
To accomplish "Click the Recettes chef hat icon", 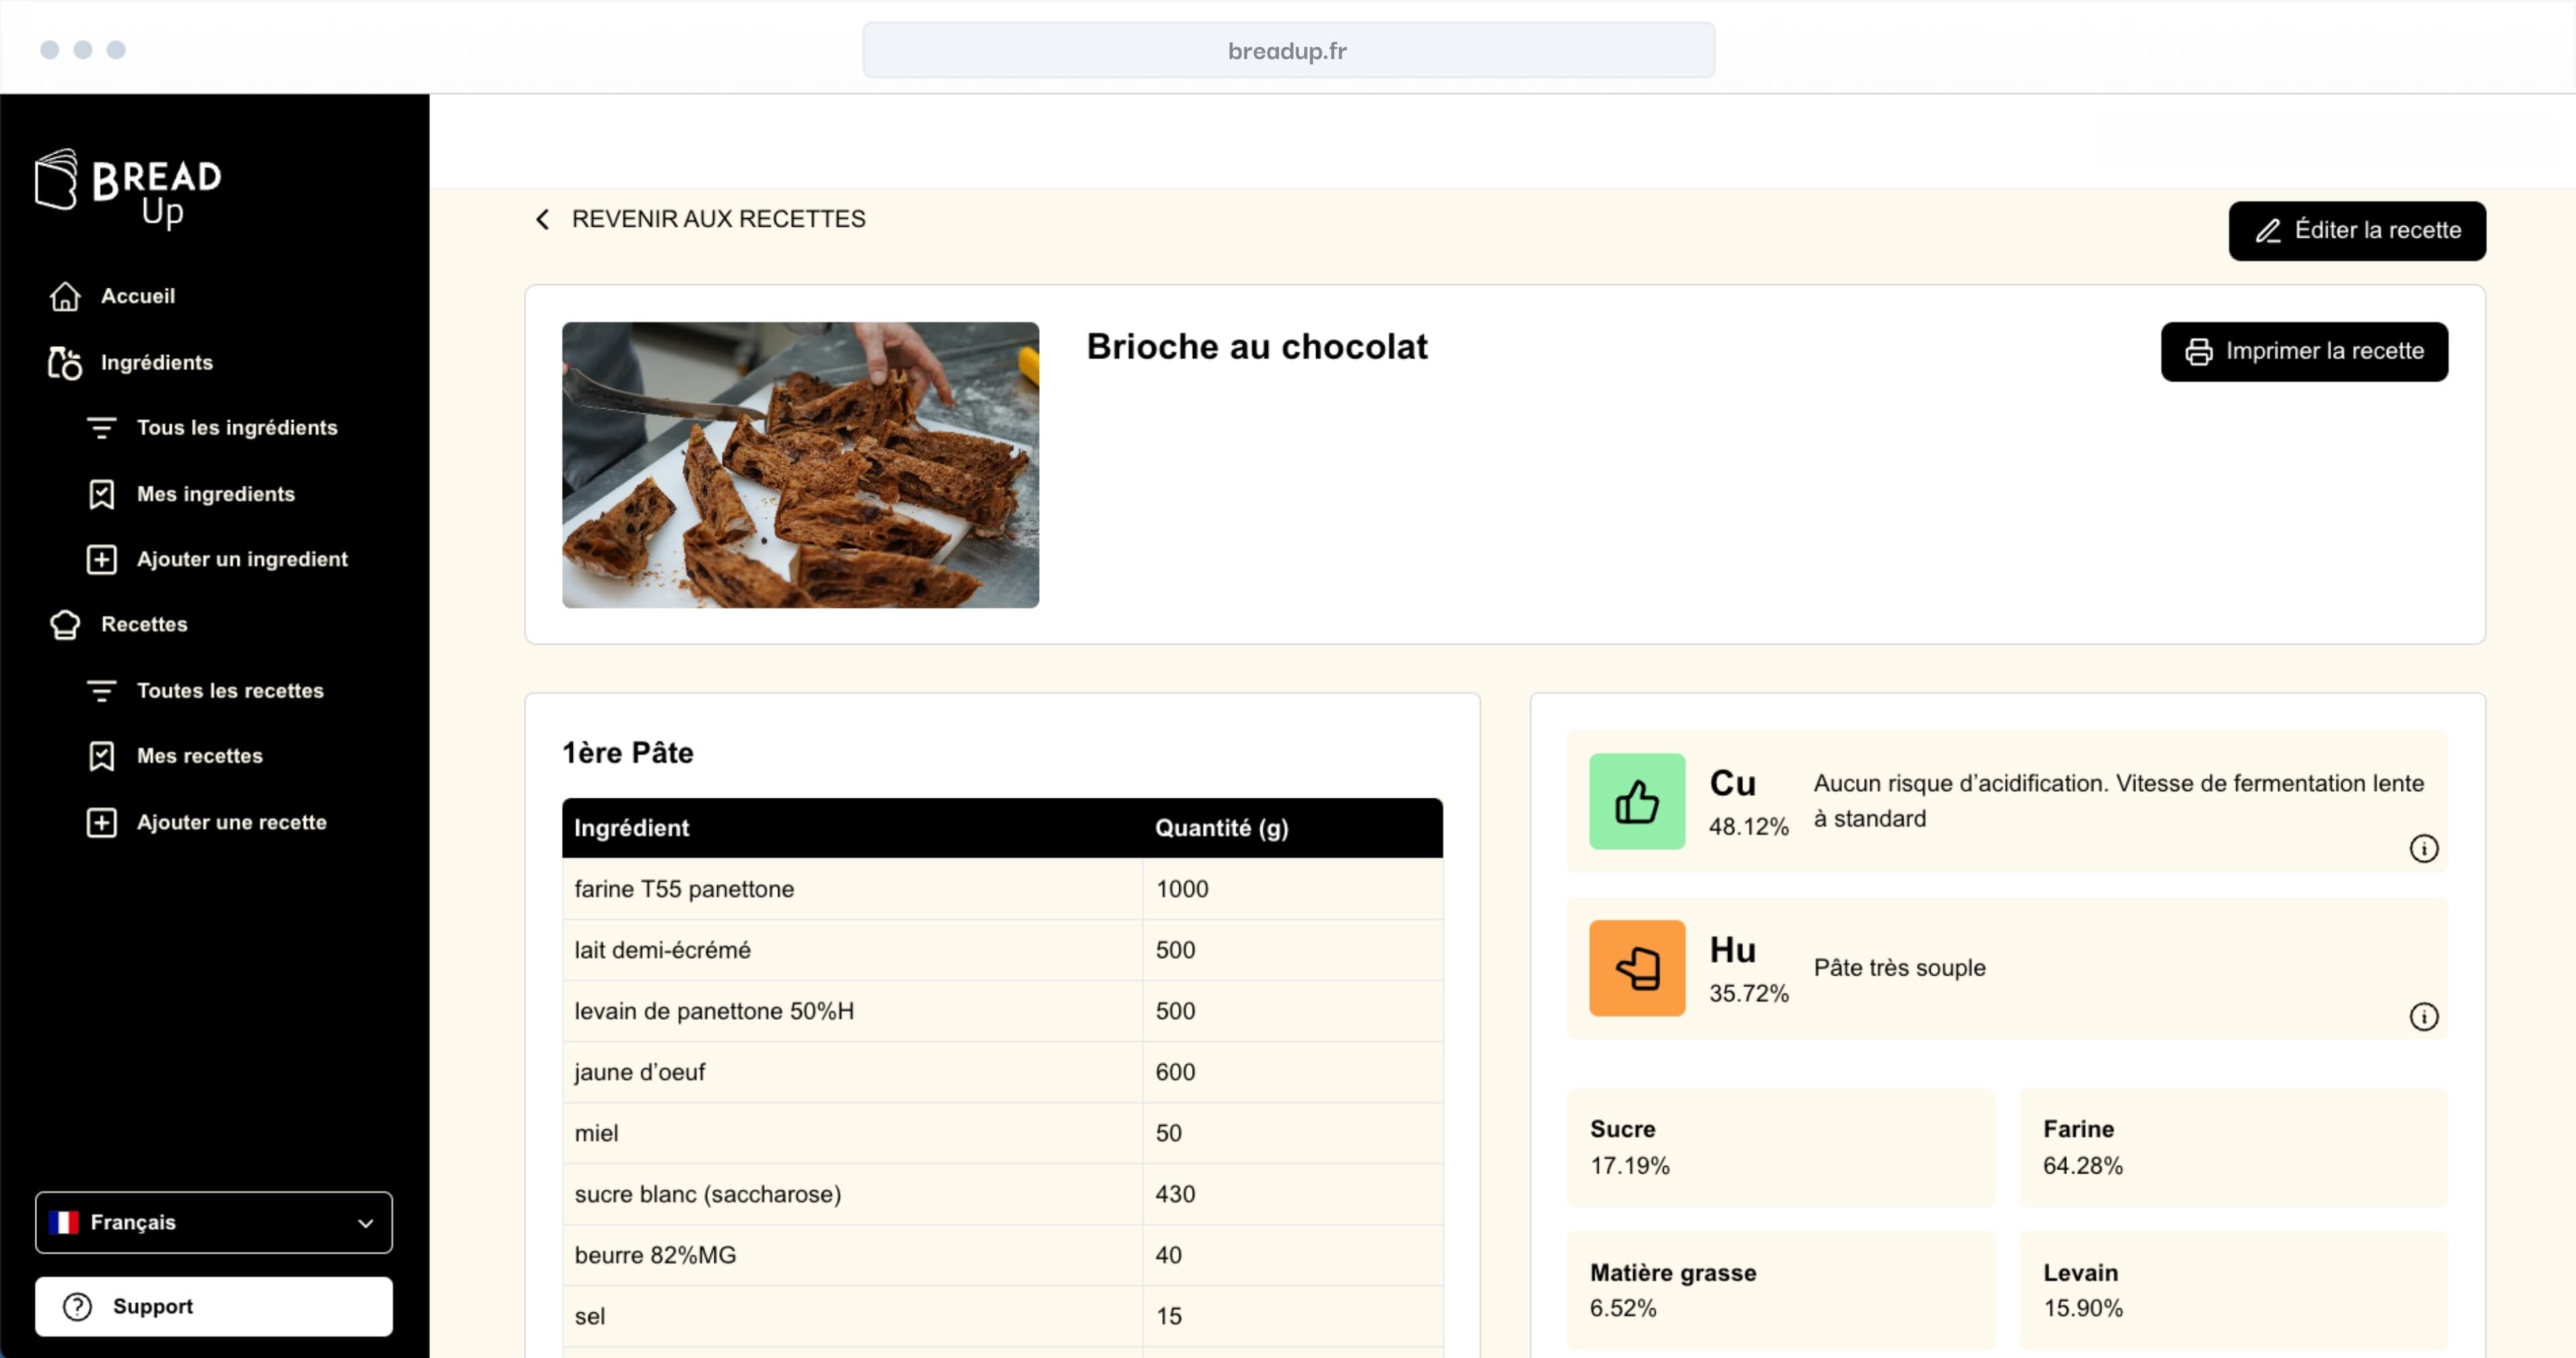I will [x=65, y=624].
